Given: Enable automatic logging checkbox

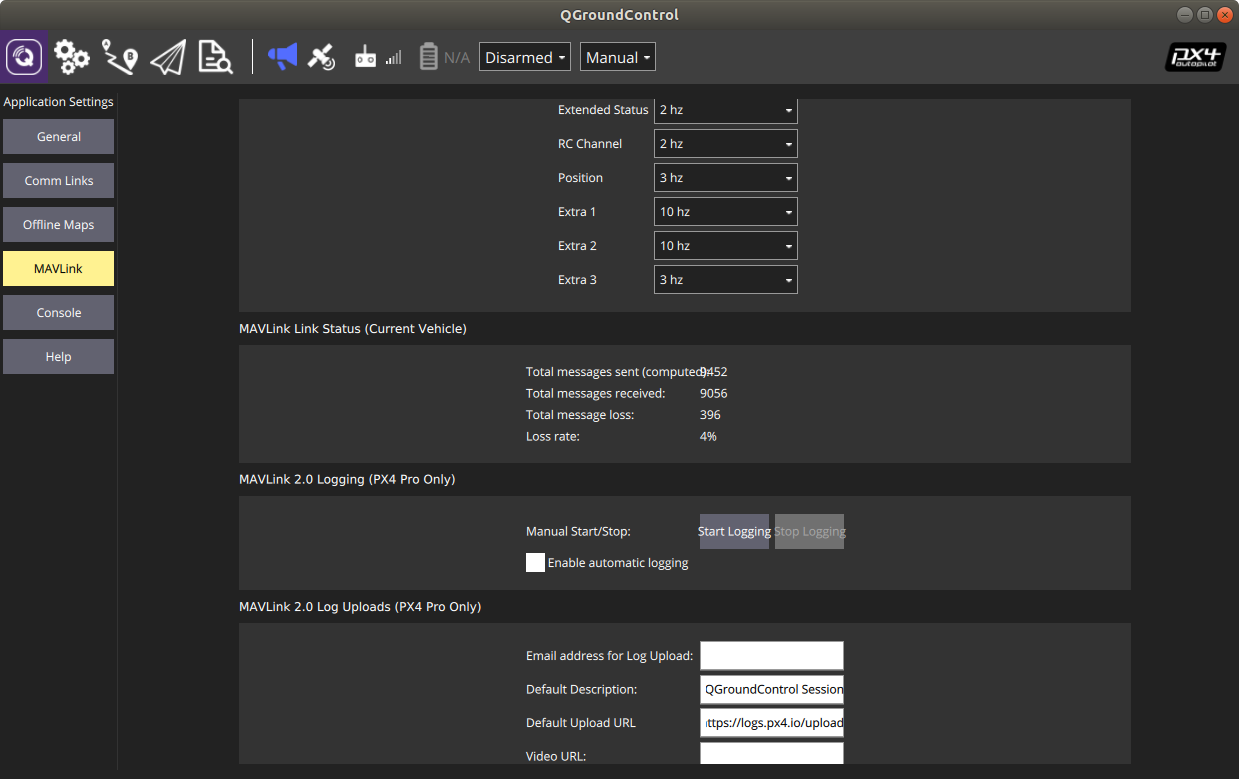Looking at the screenshot, I should tap(535, 562).
